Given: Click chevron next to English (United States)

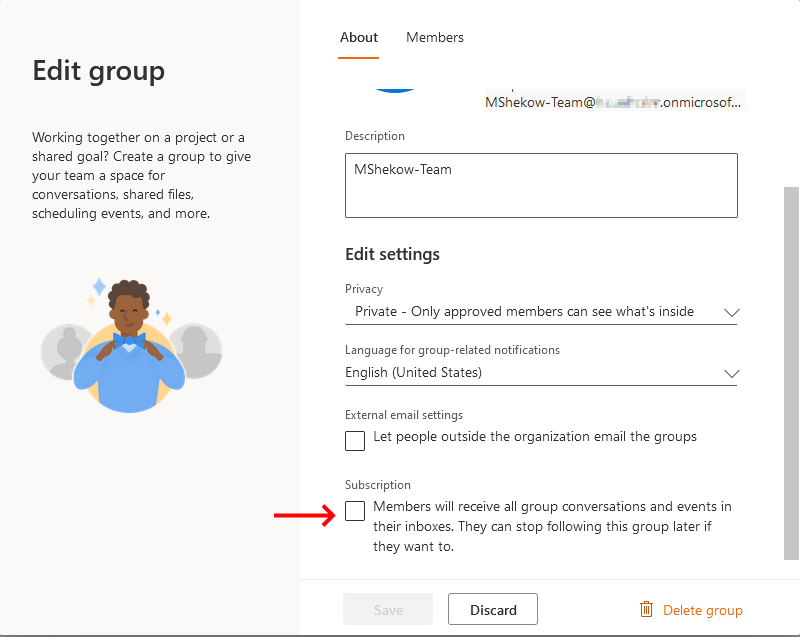Looking at the screenshot, I should [x=732, y=374].
